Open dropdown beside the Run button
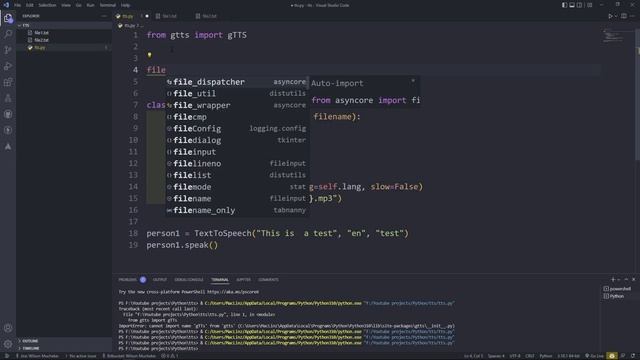The width and height of the screenshot is (640, 360). (616, 16)
